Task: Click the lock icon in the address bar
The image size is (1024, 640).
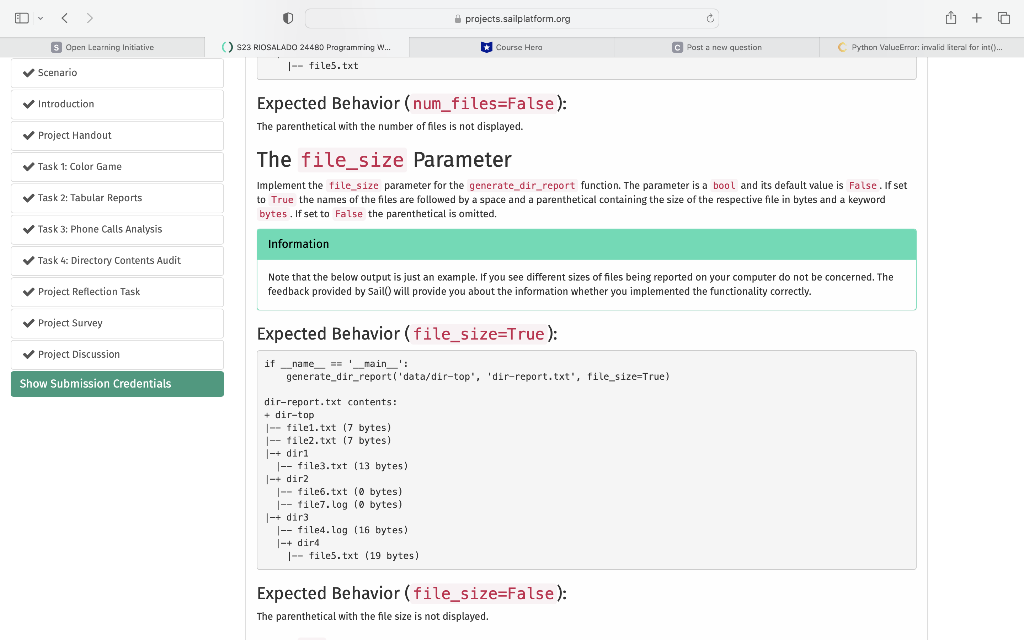Action: (x=458, y=19)
